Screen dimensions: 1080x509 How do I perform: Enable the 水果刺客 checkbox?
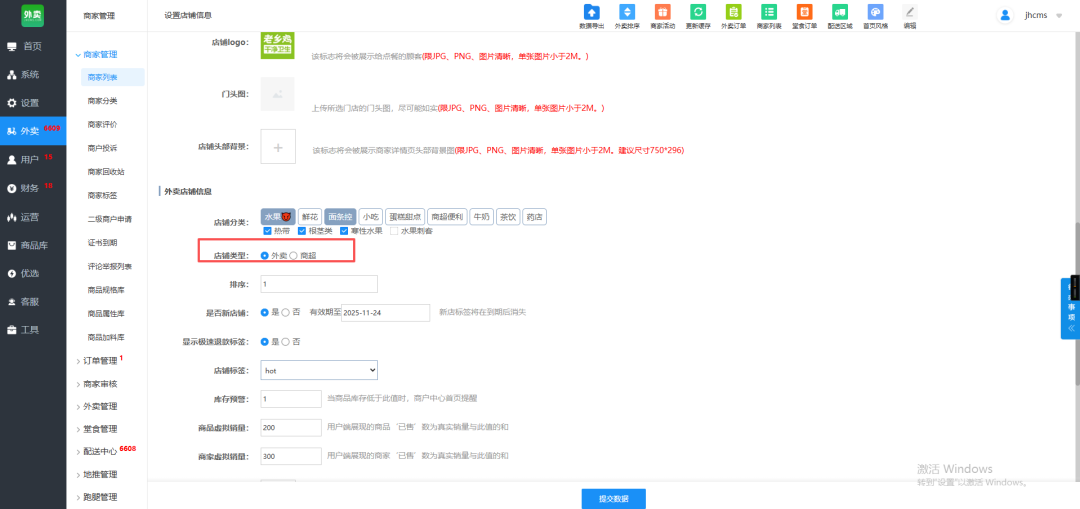point(394,231)
